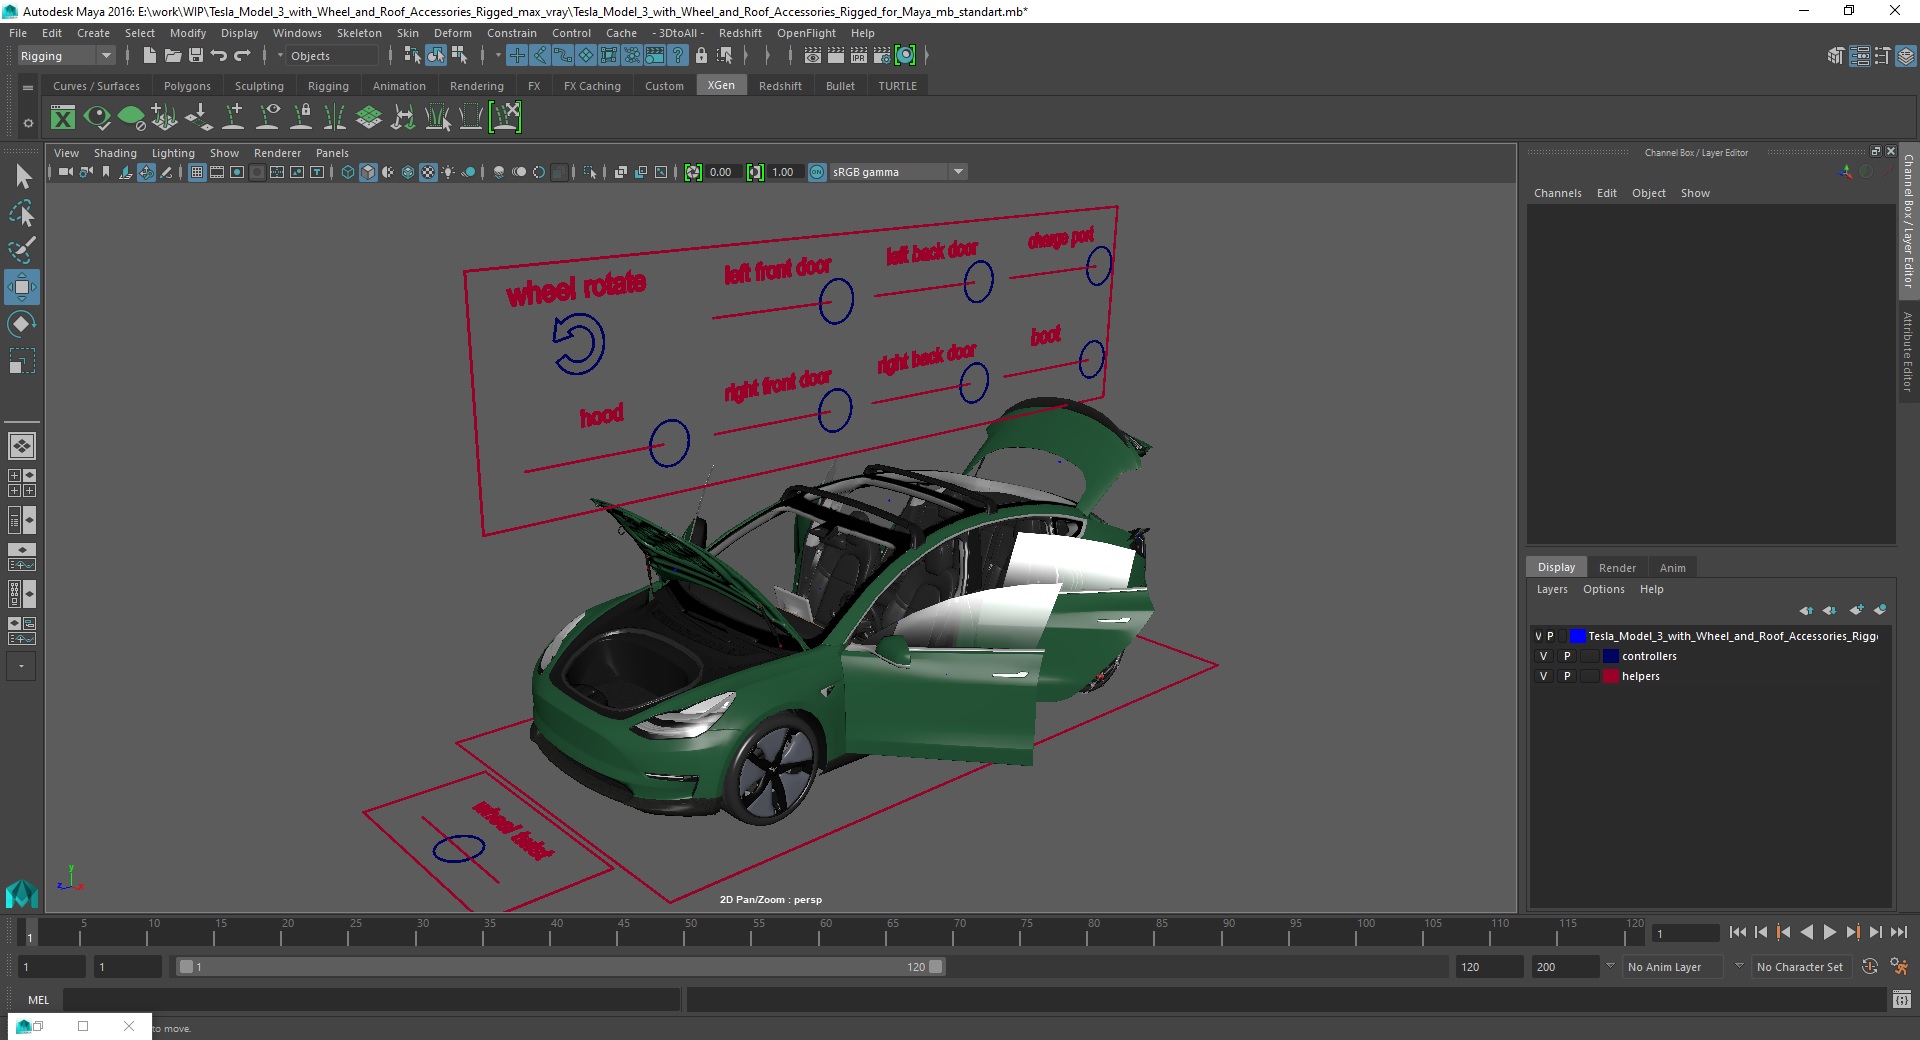Play animation forwards button
The width and height of the screenshot is (1920, 1040).
(1829, 932)
